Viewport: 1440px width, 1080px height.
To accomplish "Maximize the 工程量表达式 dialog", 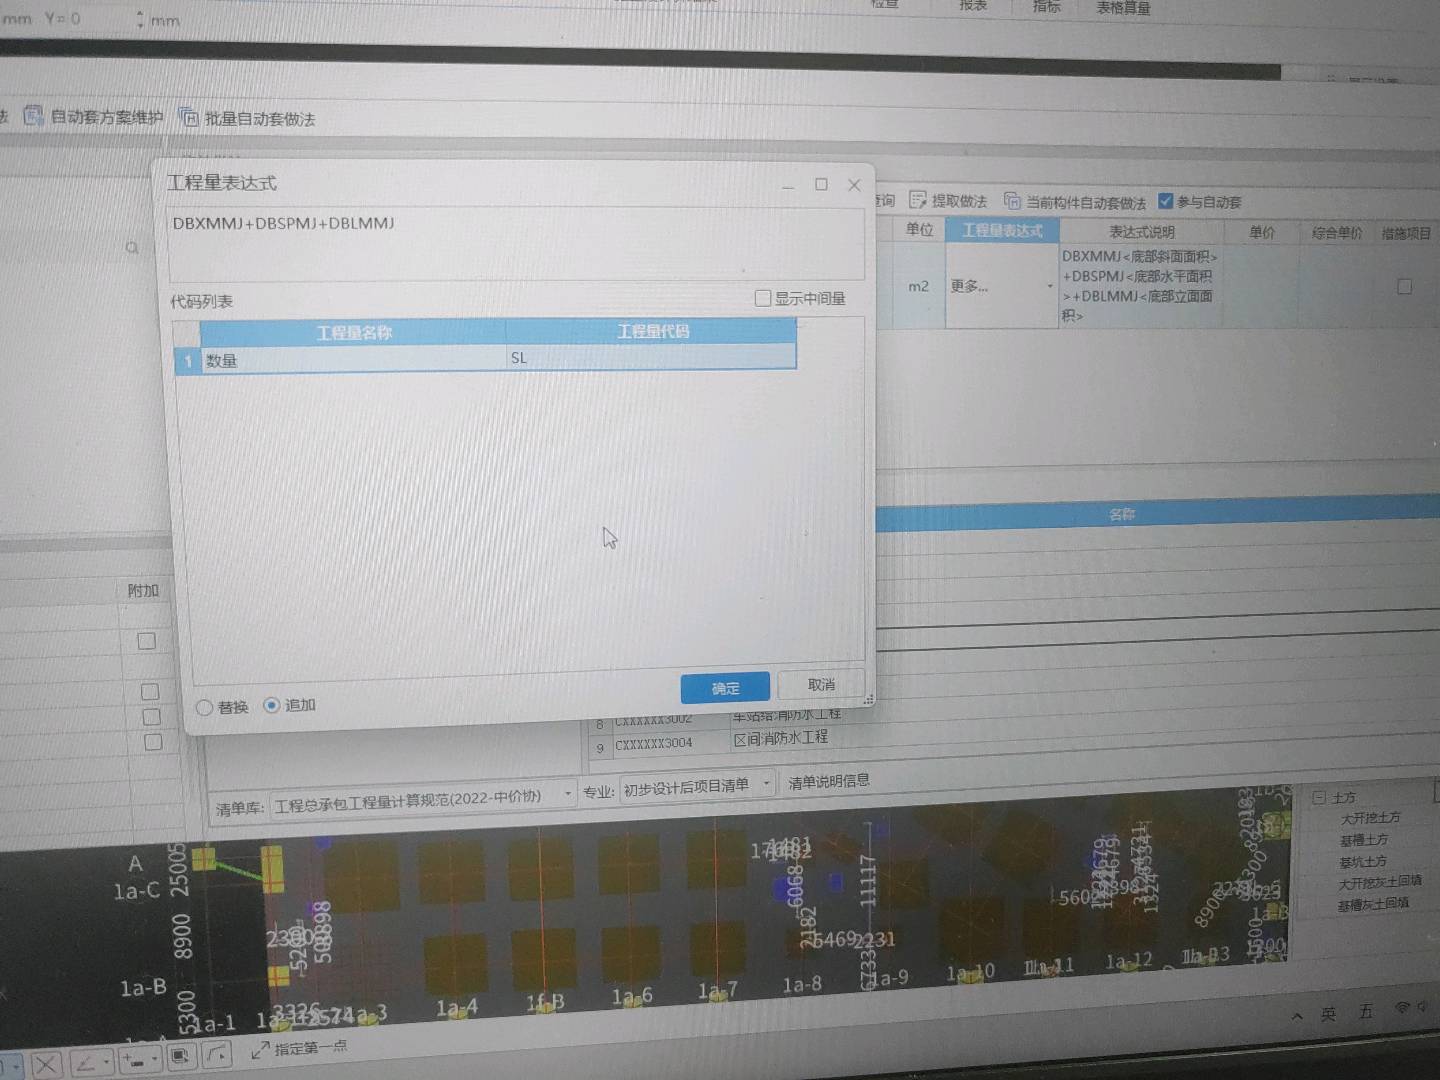I will click(821, 184).
